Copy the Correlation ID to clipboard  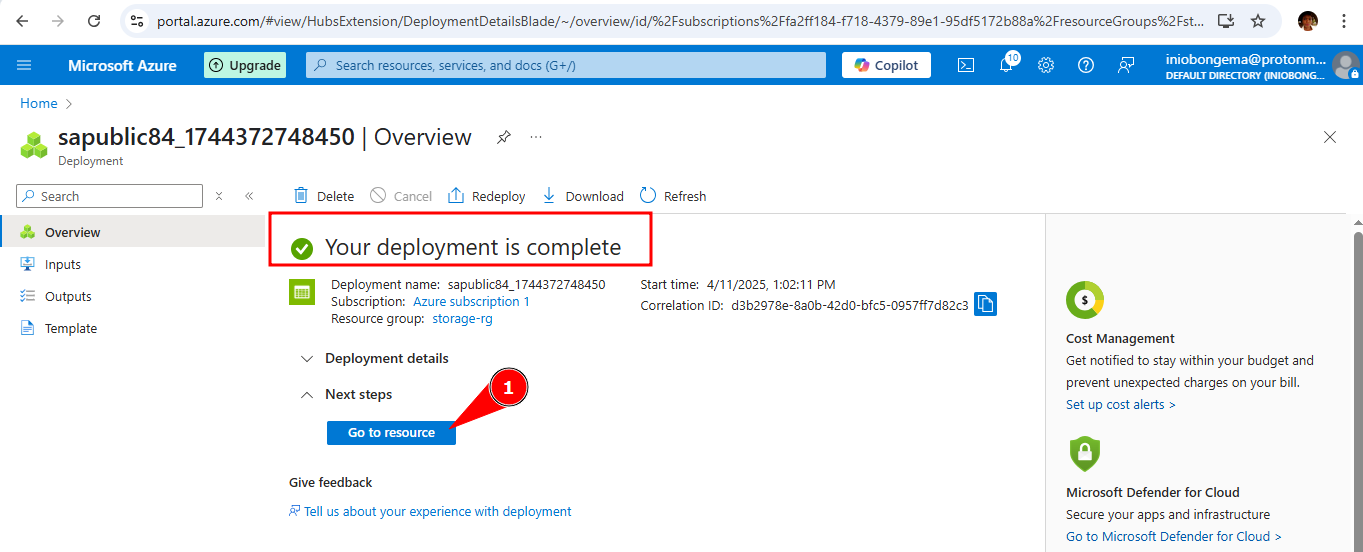click(985, 304)
